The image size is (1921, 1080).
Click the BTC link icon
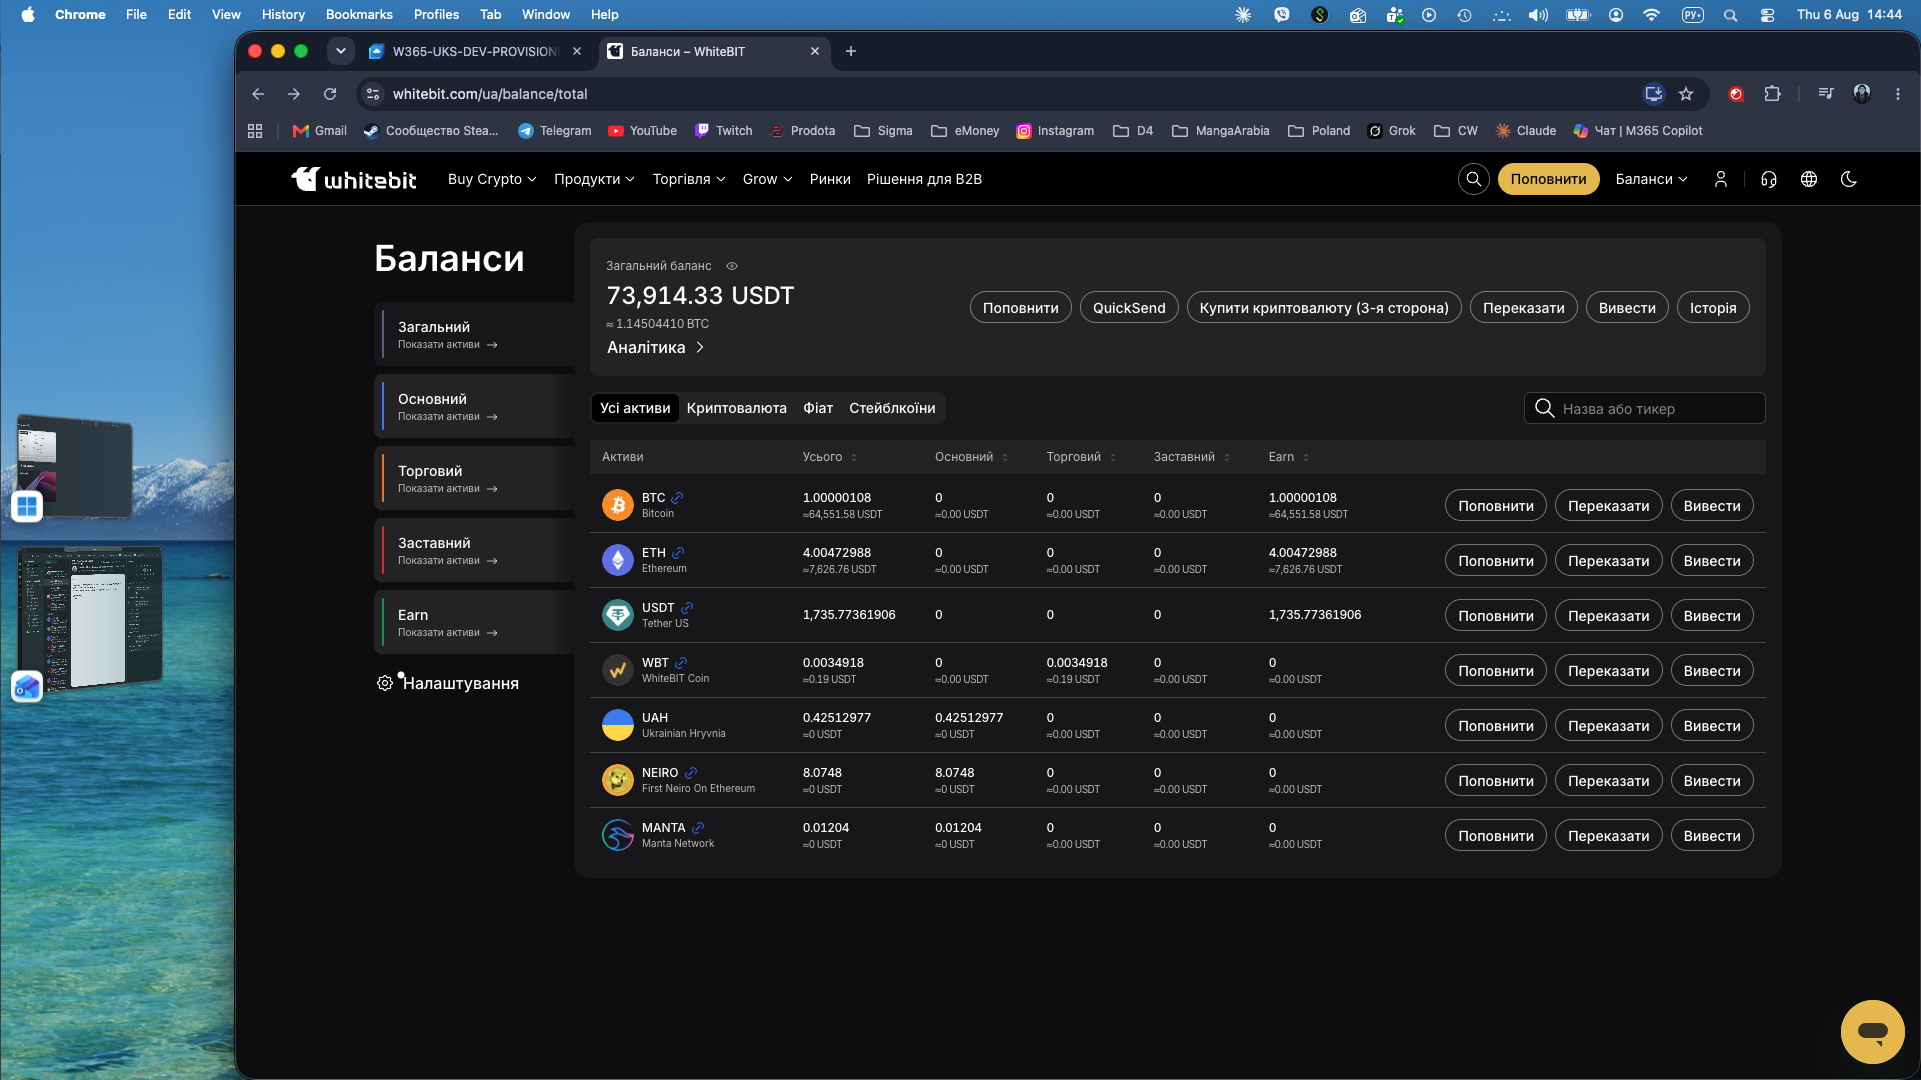(677, 498)
